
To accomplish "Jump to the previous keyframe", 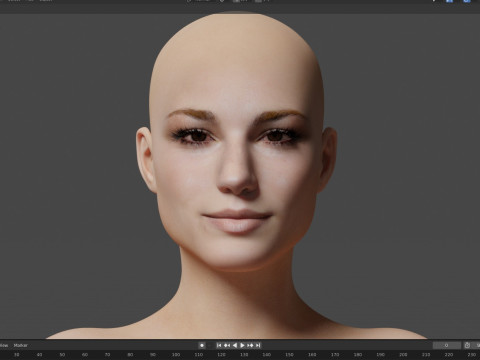I will tap(227, 345).
